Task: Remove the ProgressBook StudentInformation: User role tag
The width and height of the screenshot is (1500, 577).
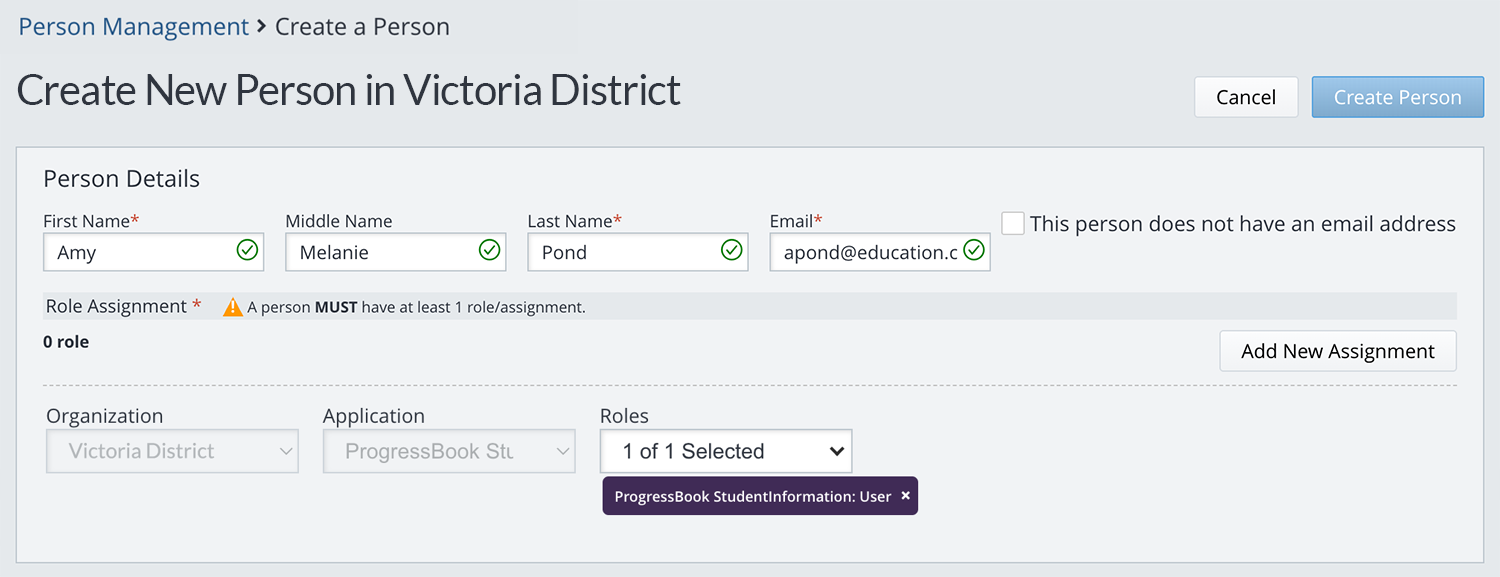Action: pos(905,496)
